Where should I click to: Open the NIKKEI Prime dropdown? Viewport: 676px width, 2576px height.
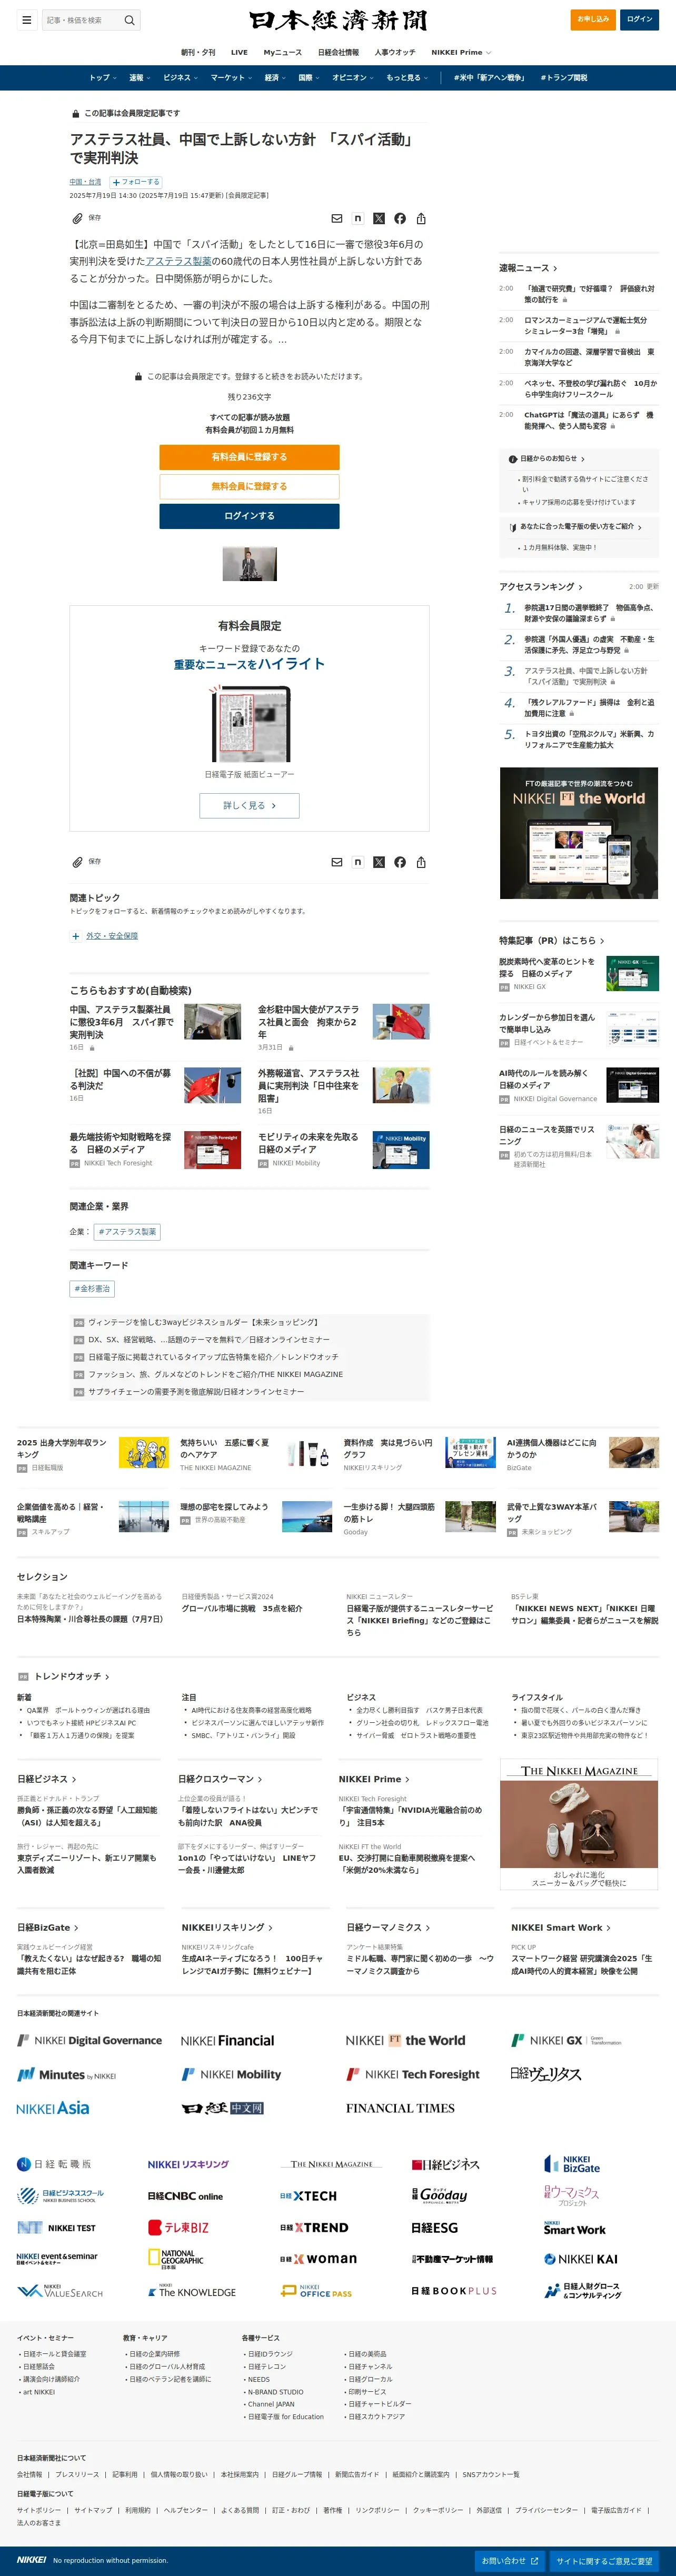(x=461, y=52)
